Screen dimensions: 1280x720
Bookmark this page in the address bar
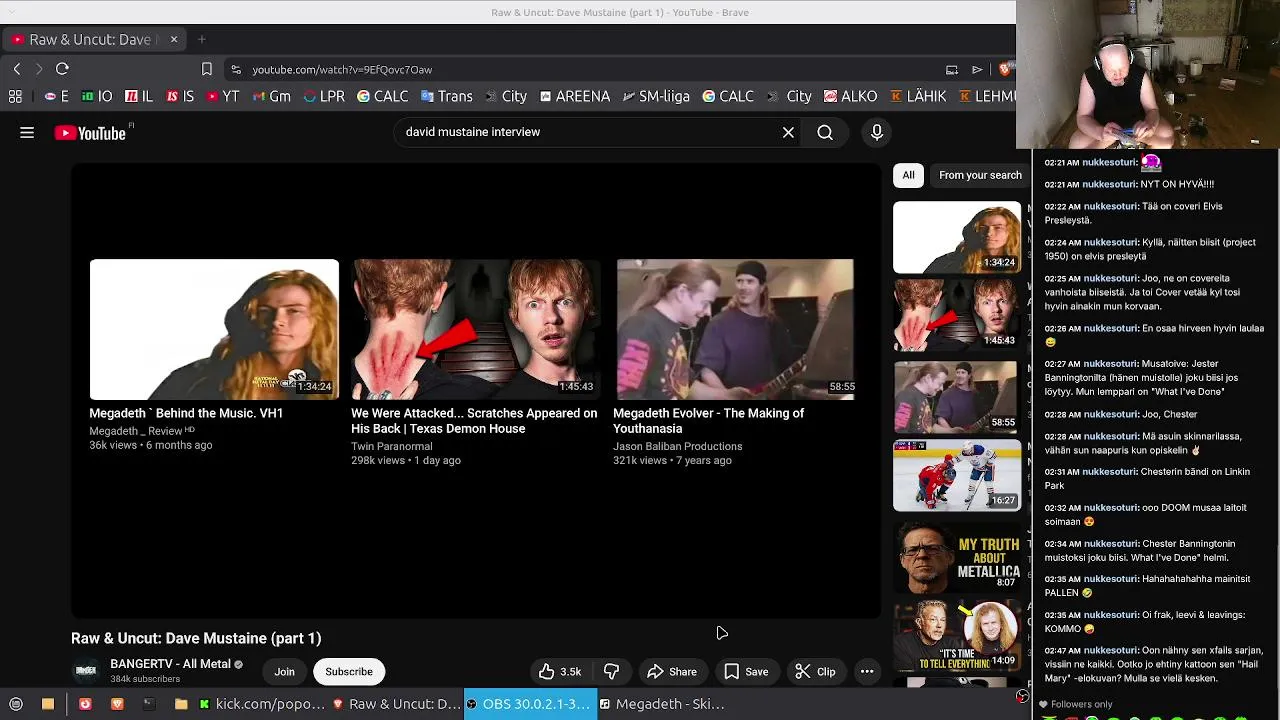click(x=207, y=69)
